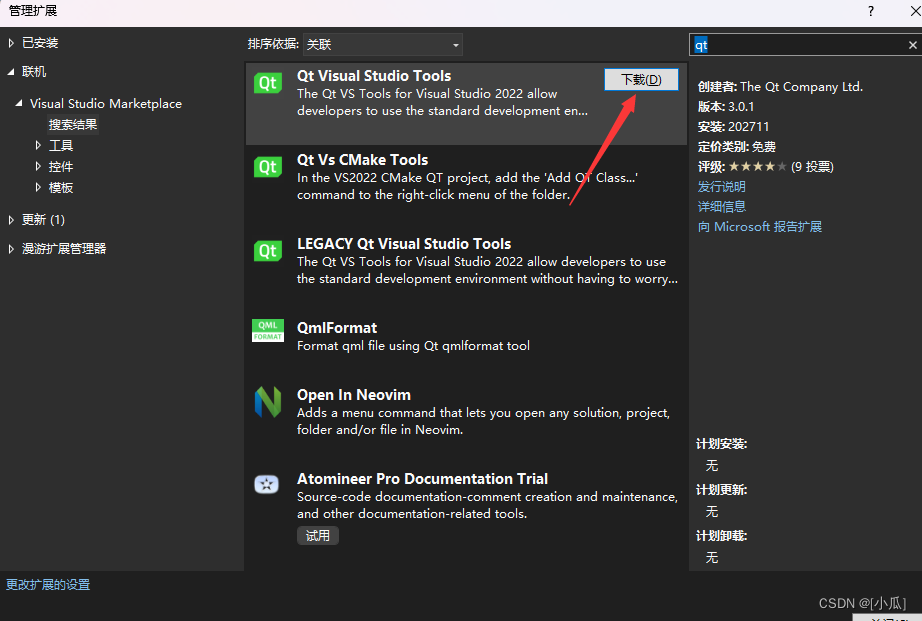Click the LEGACY Qt Visual Studio Tools icon
The width and height of the screenshot is (922, 621).
coord(268,251)
